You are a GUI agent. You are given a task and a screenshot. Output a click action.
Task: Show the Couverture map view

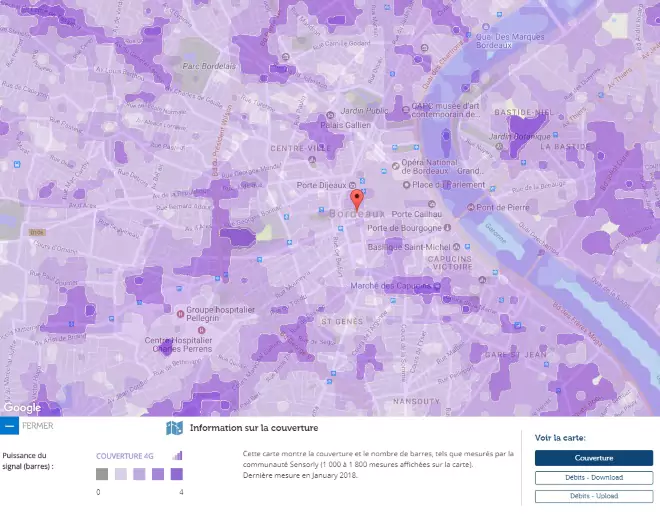[x=594, y=458]
